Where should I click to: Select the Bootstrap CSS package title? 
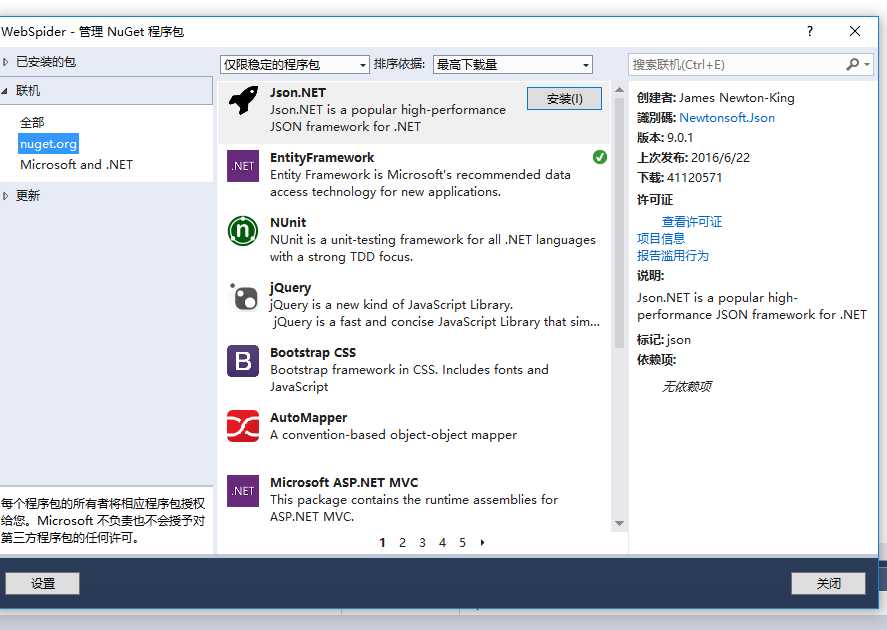[x=313, y=352]
